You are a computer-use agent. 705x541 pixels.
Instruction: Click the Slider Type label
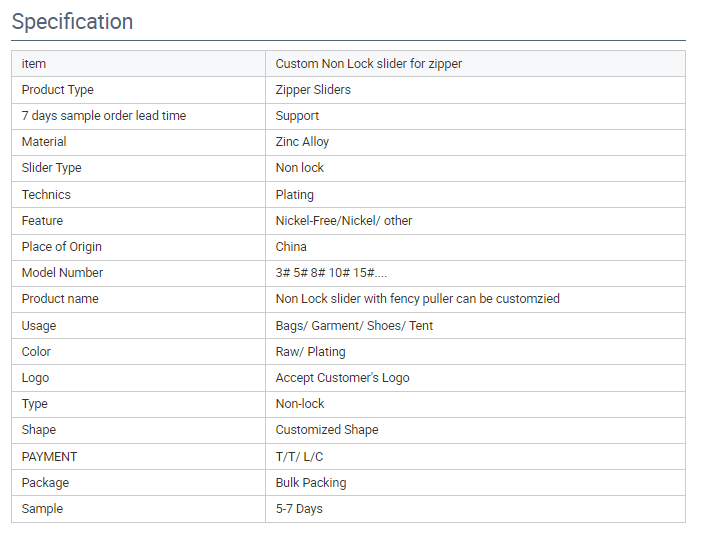pos(51,168)
